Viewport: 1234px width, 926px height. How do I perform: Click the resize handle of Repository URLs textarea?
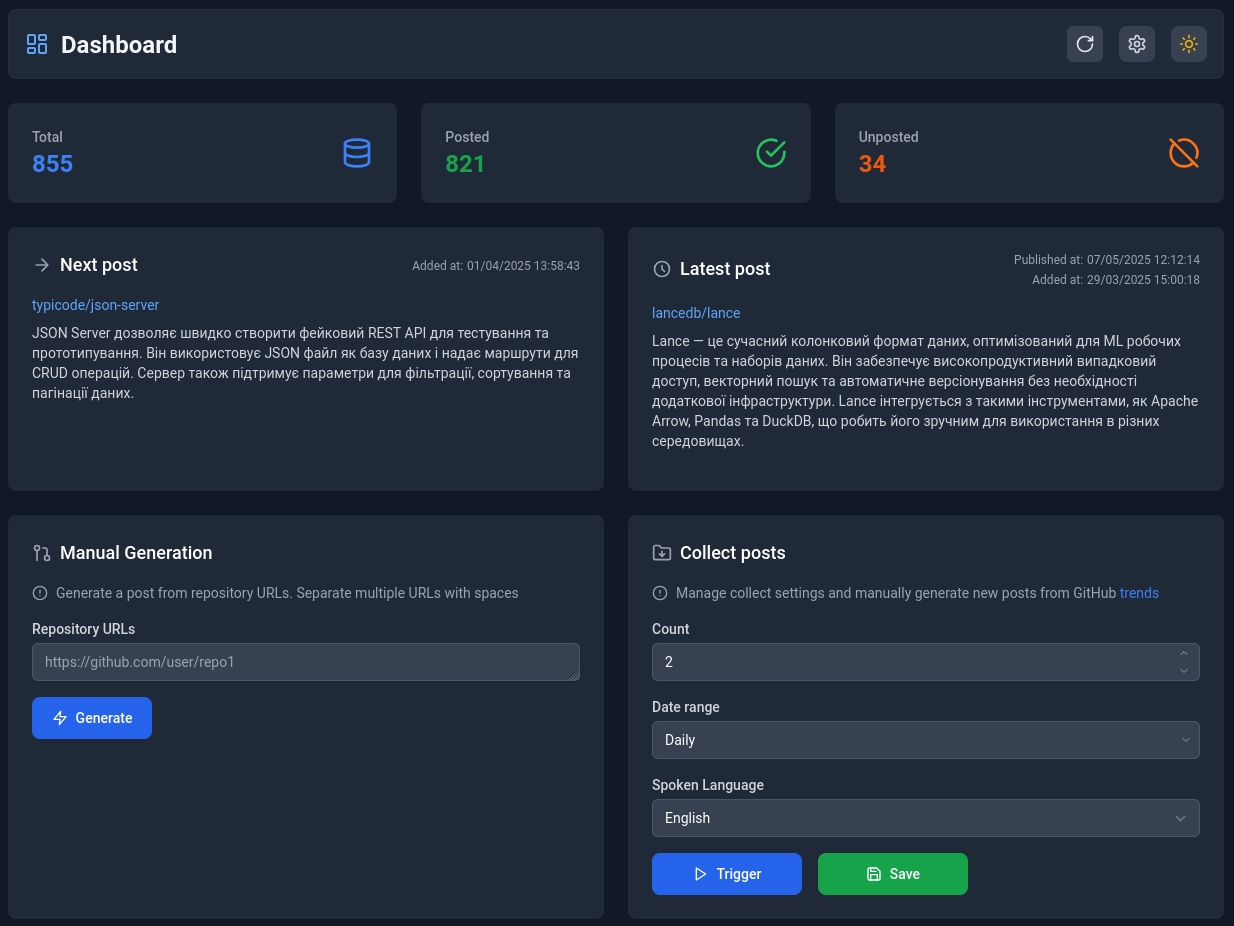pos(574,675)
